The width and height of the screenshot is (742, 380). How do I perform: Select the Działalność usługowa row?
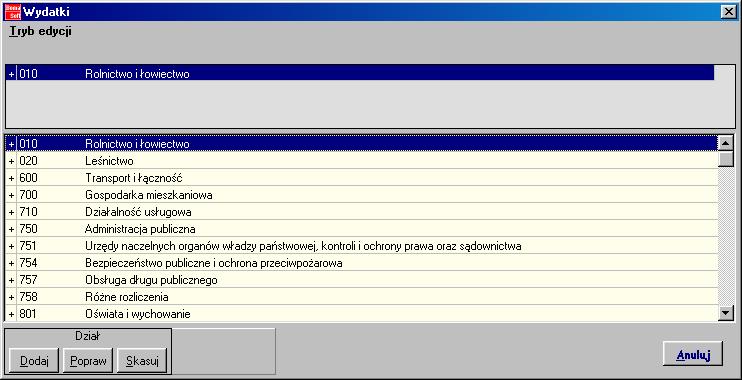click(362, 212)
